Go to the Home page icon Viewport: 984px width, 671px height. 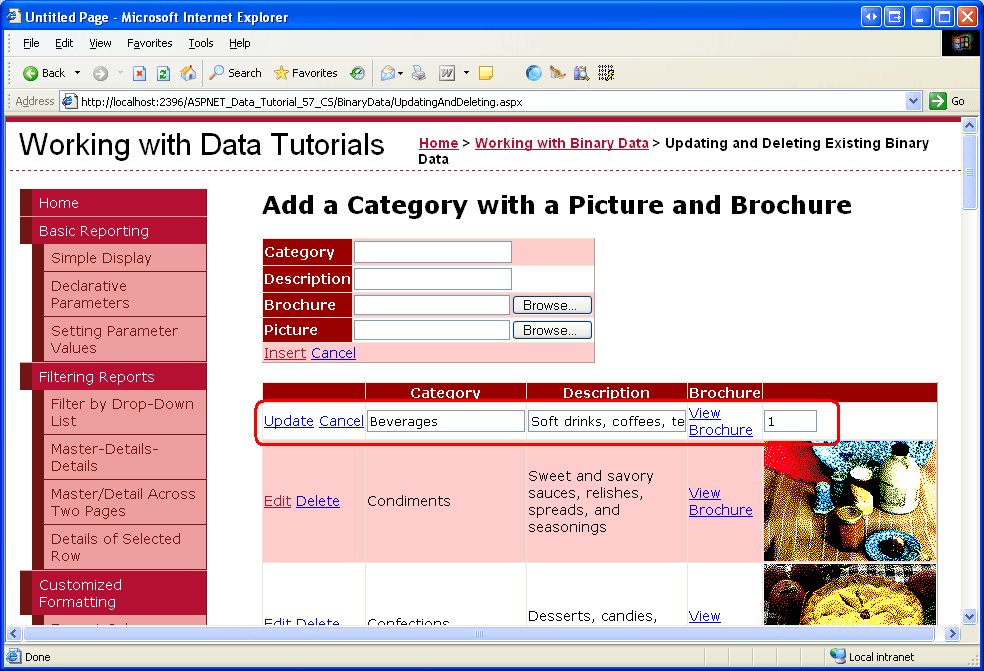pyautogui.click(x=188, y=73)
